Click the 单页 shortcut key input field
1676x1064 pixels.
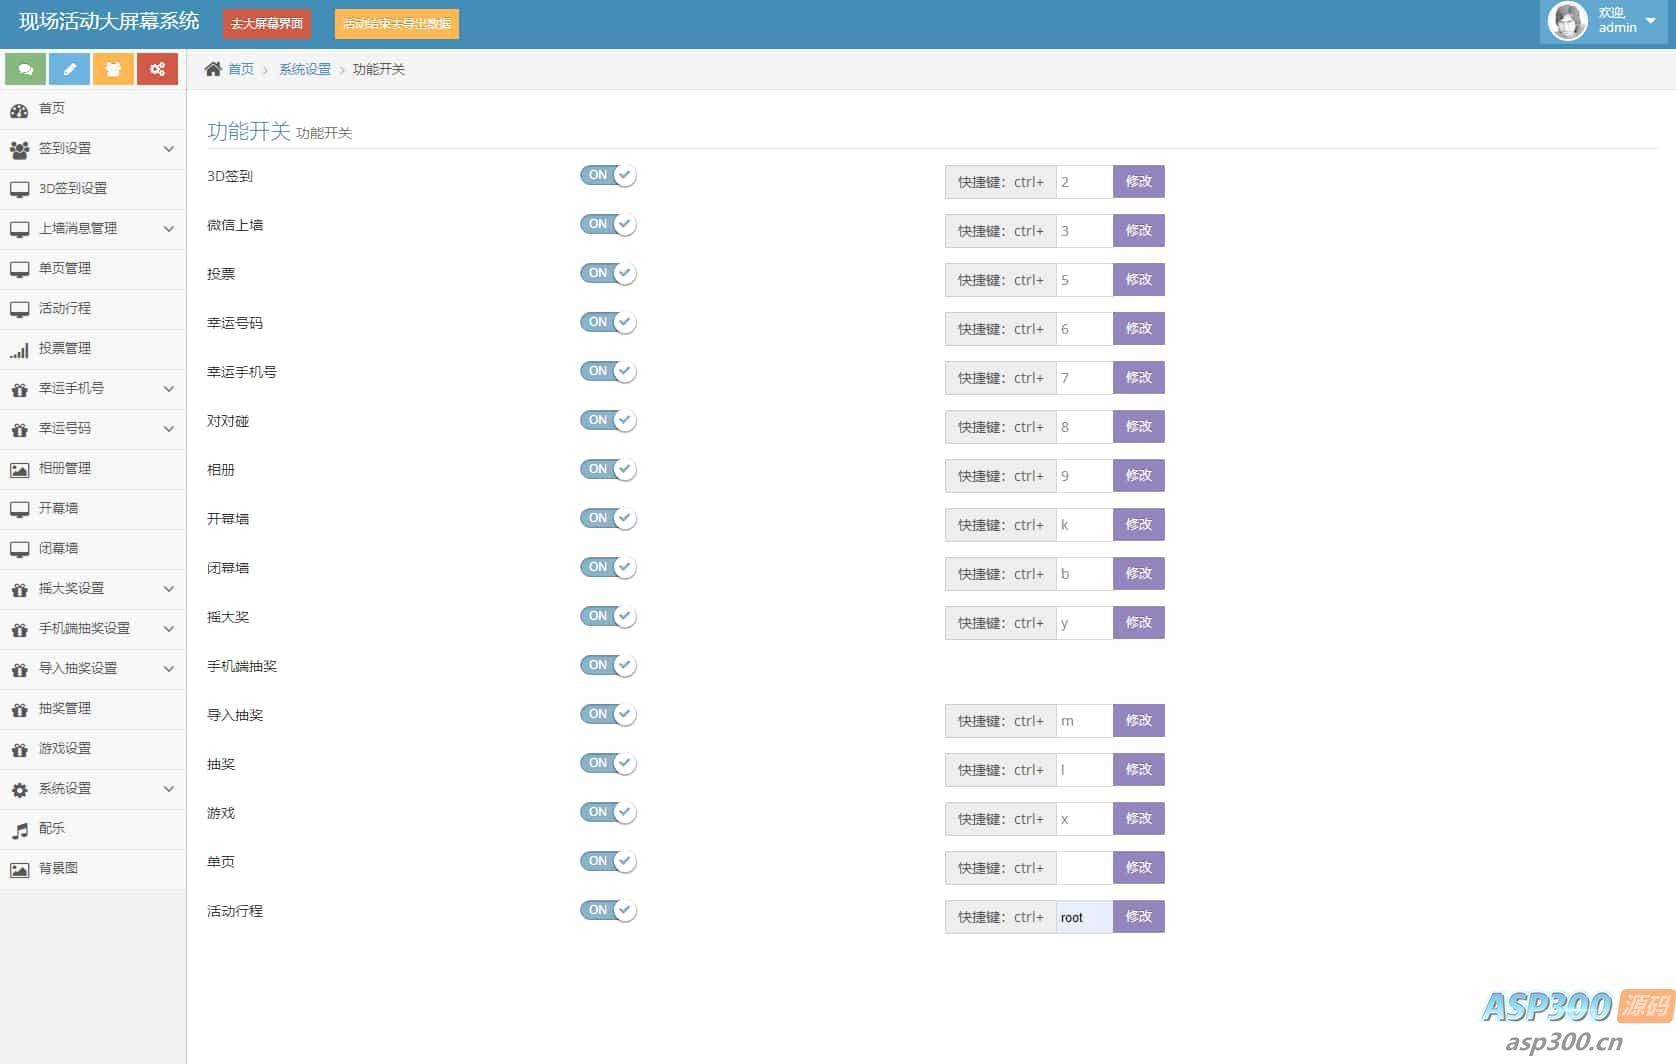point(1084,868)
